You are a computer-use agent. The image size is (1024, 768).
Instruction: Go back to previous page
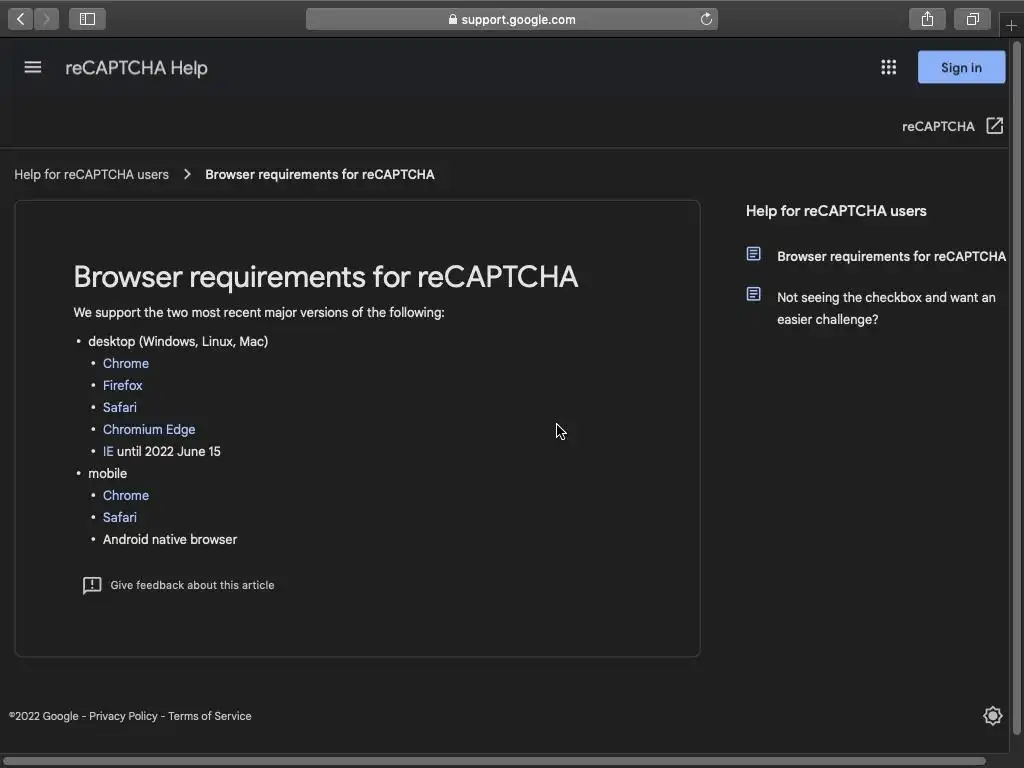[x=20, y=19]
